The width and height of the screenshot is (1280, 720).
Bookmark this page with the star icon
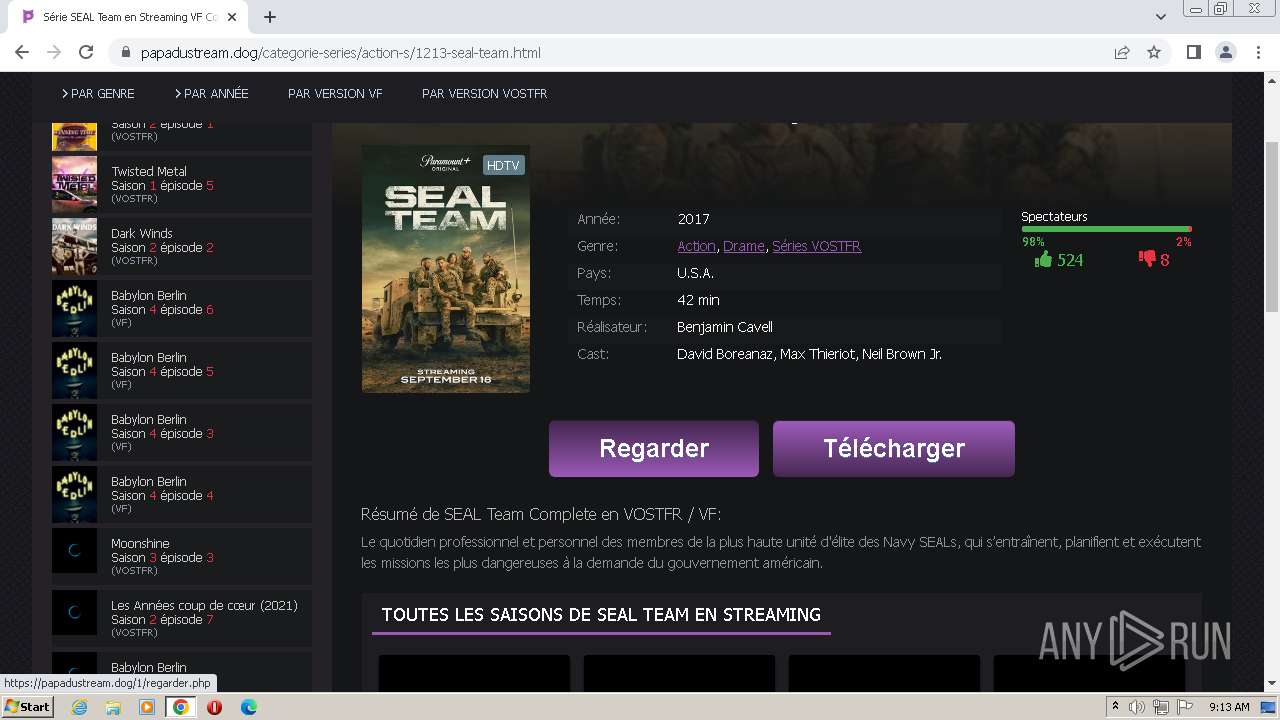pos(1154,53)
